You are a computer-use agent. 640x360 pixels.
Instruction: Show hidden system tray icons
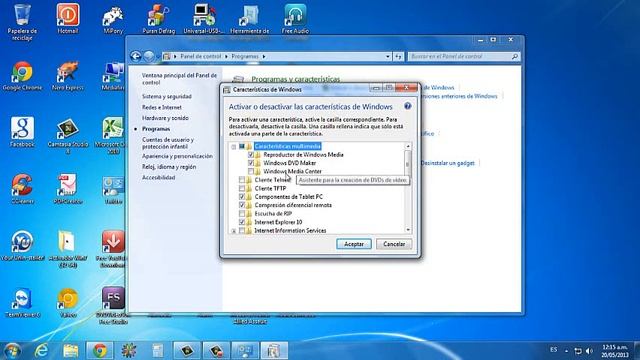tap(566, 351)
